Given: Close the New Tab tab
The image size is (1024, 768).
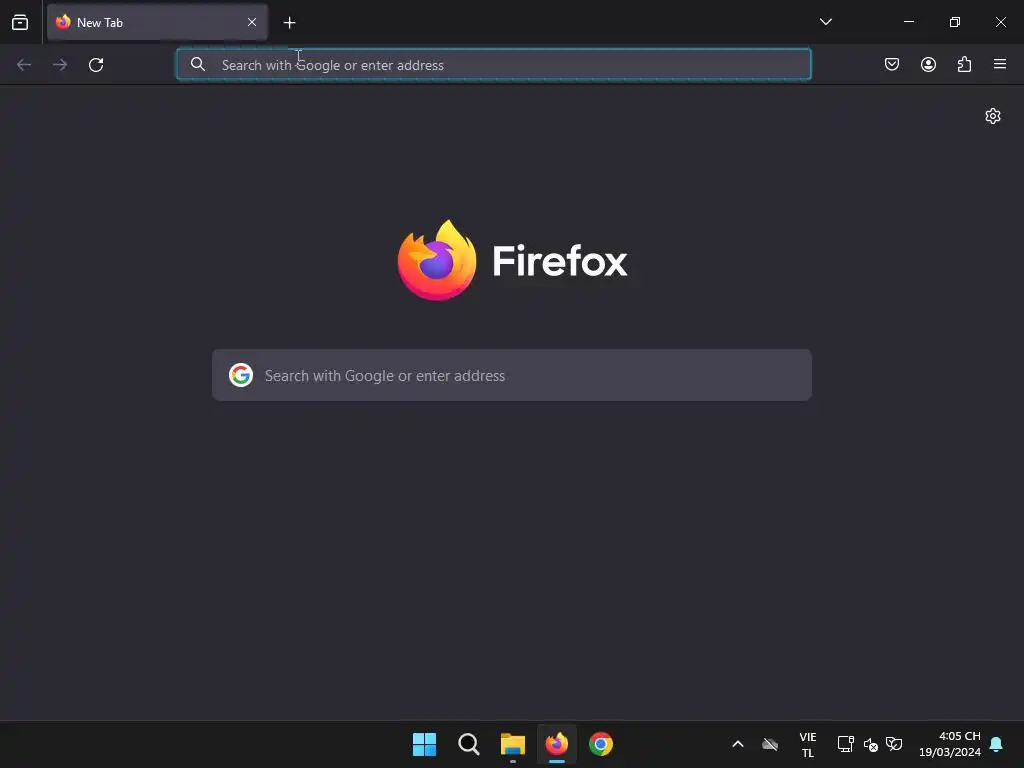Looking at the screenshot, I should pyautogui.click(x=252, y=22).
